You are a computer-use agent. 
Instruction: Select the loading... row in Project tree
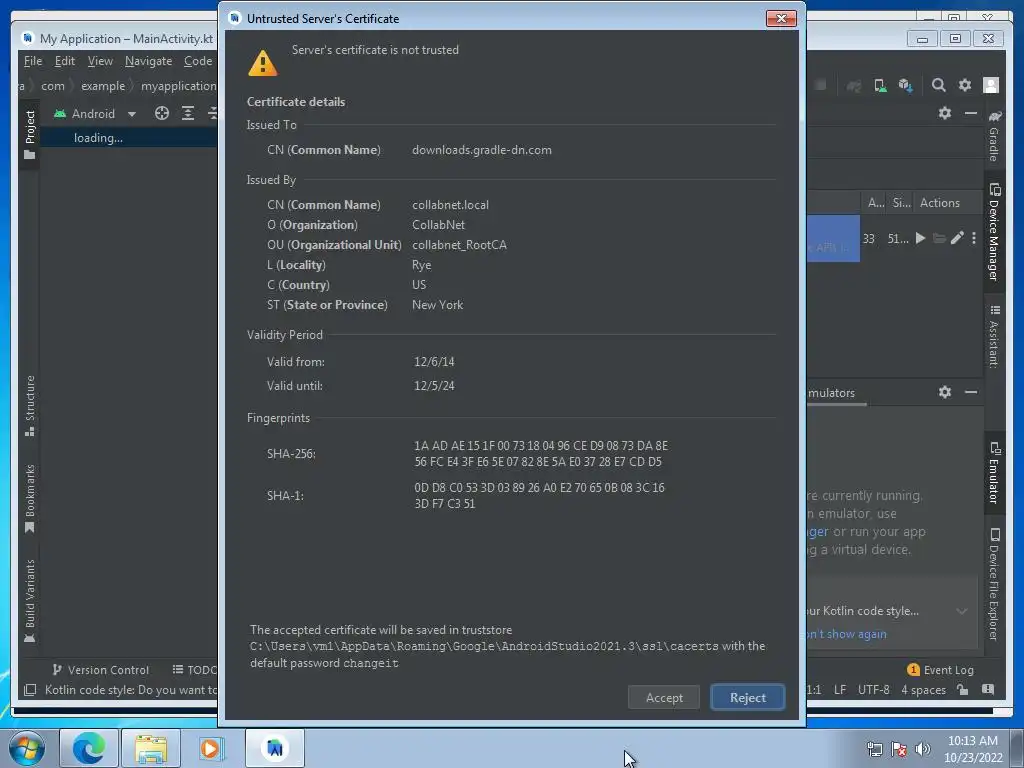coord(129,138)
